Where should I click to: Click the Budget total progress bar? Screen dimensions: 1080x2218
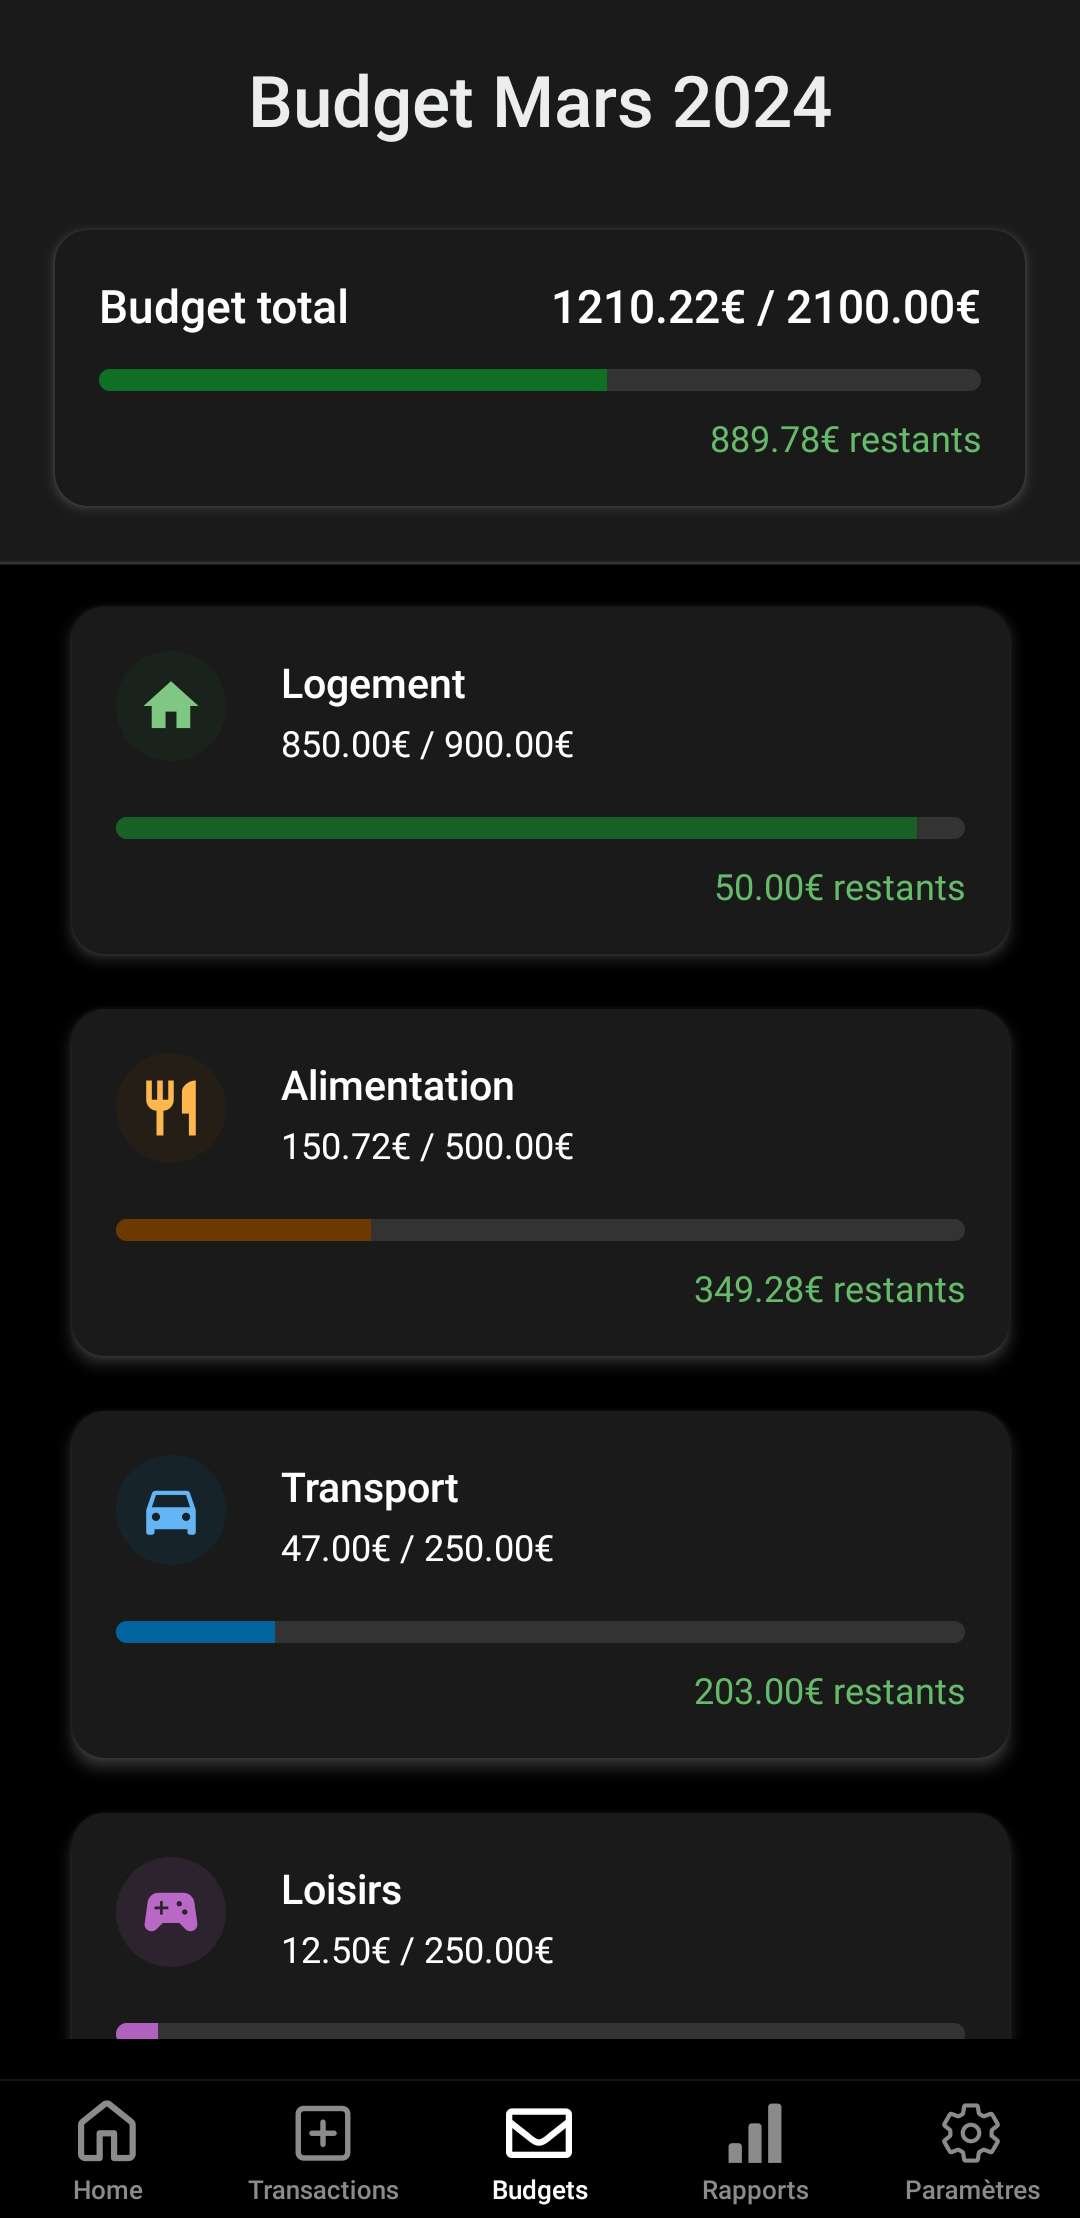(540, 380)
